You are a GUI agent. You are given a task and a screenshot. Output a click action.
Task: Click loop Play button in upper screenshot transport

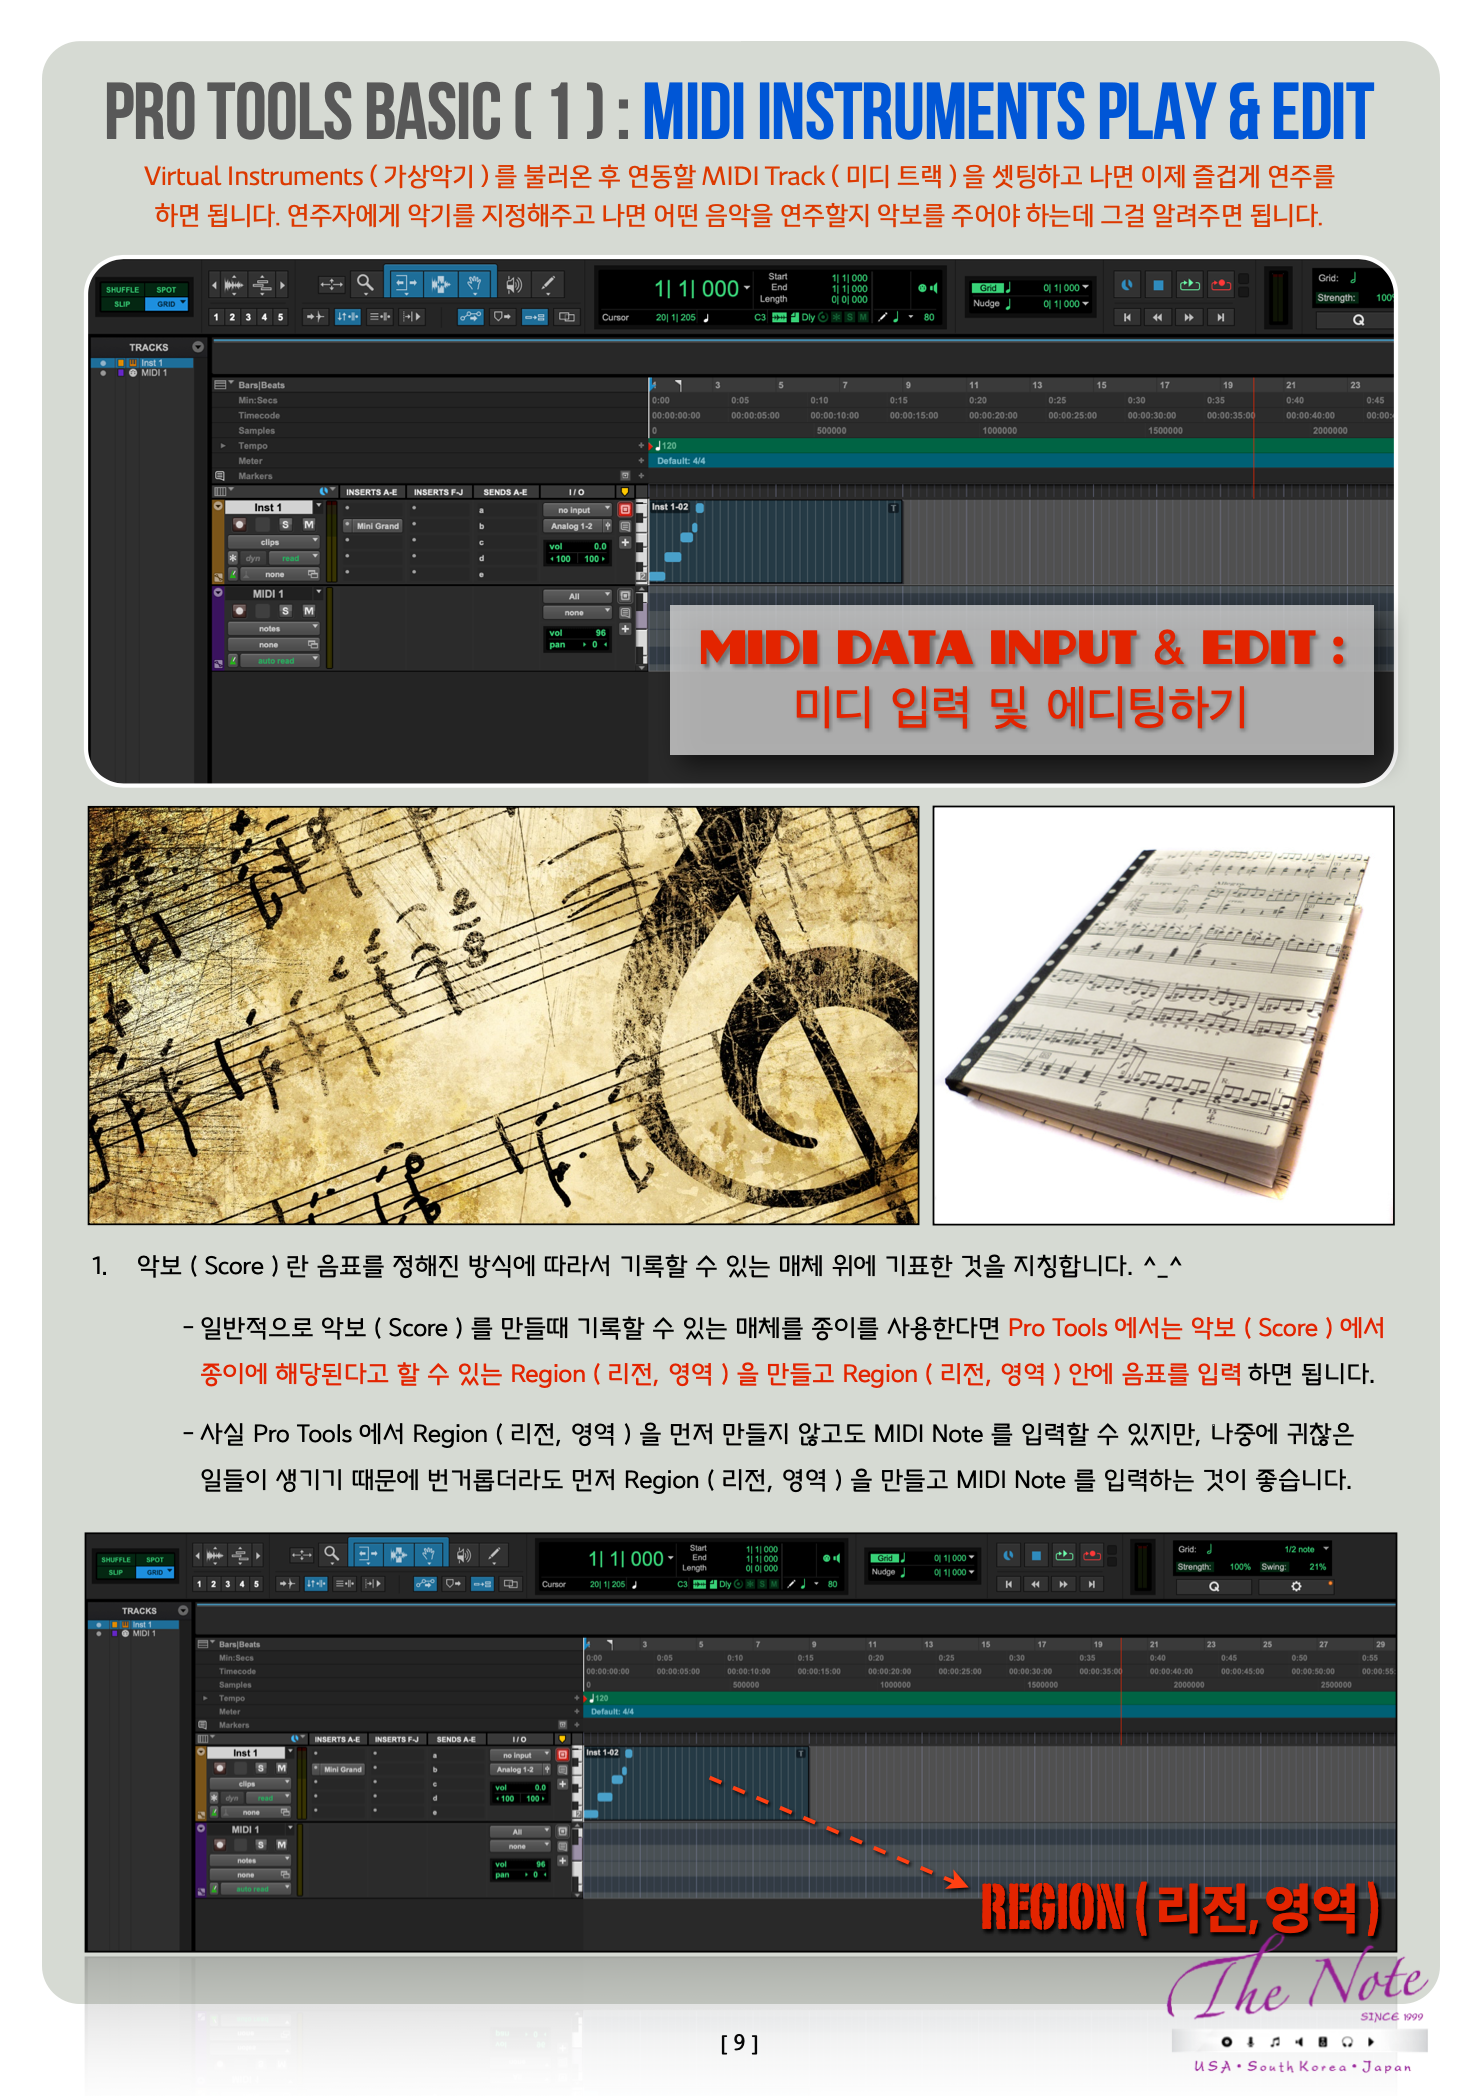pyautogui.click(x=1189, y=285)
